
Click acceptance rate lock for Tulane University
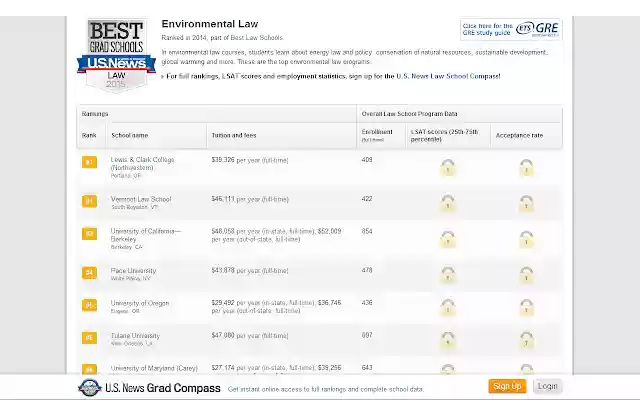[526, 340]
